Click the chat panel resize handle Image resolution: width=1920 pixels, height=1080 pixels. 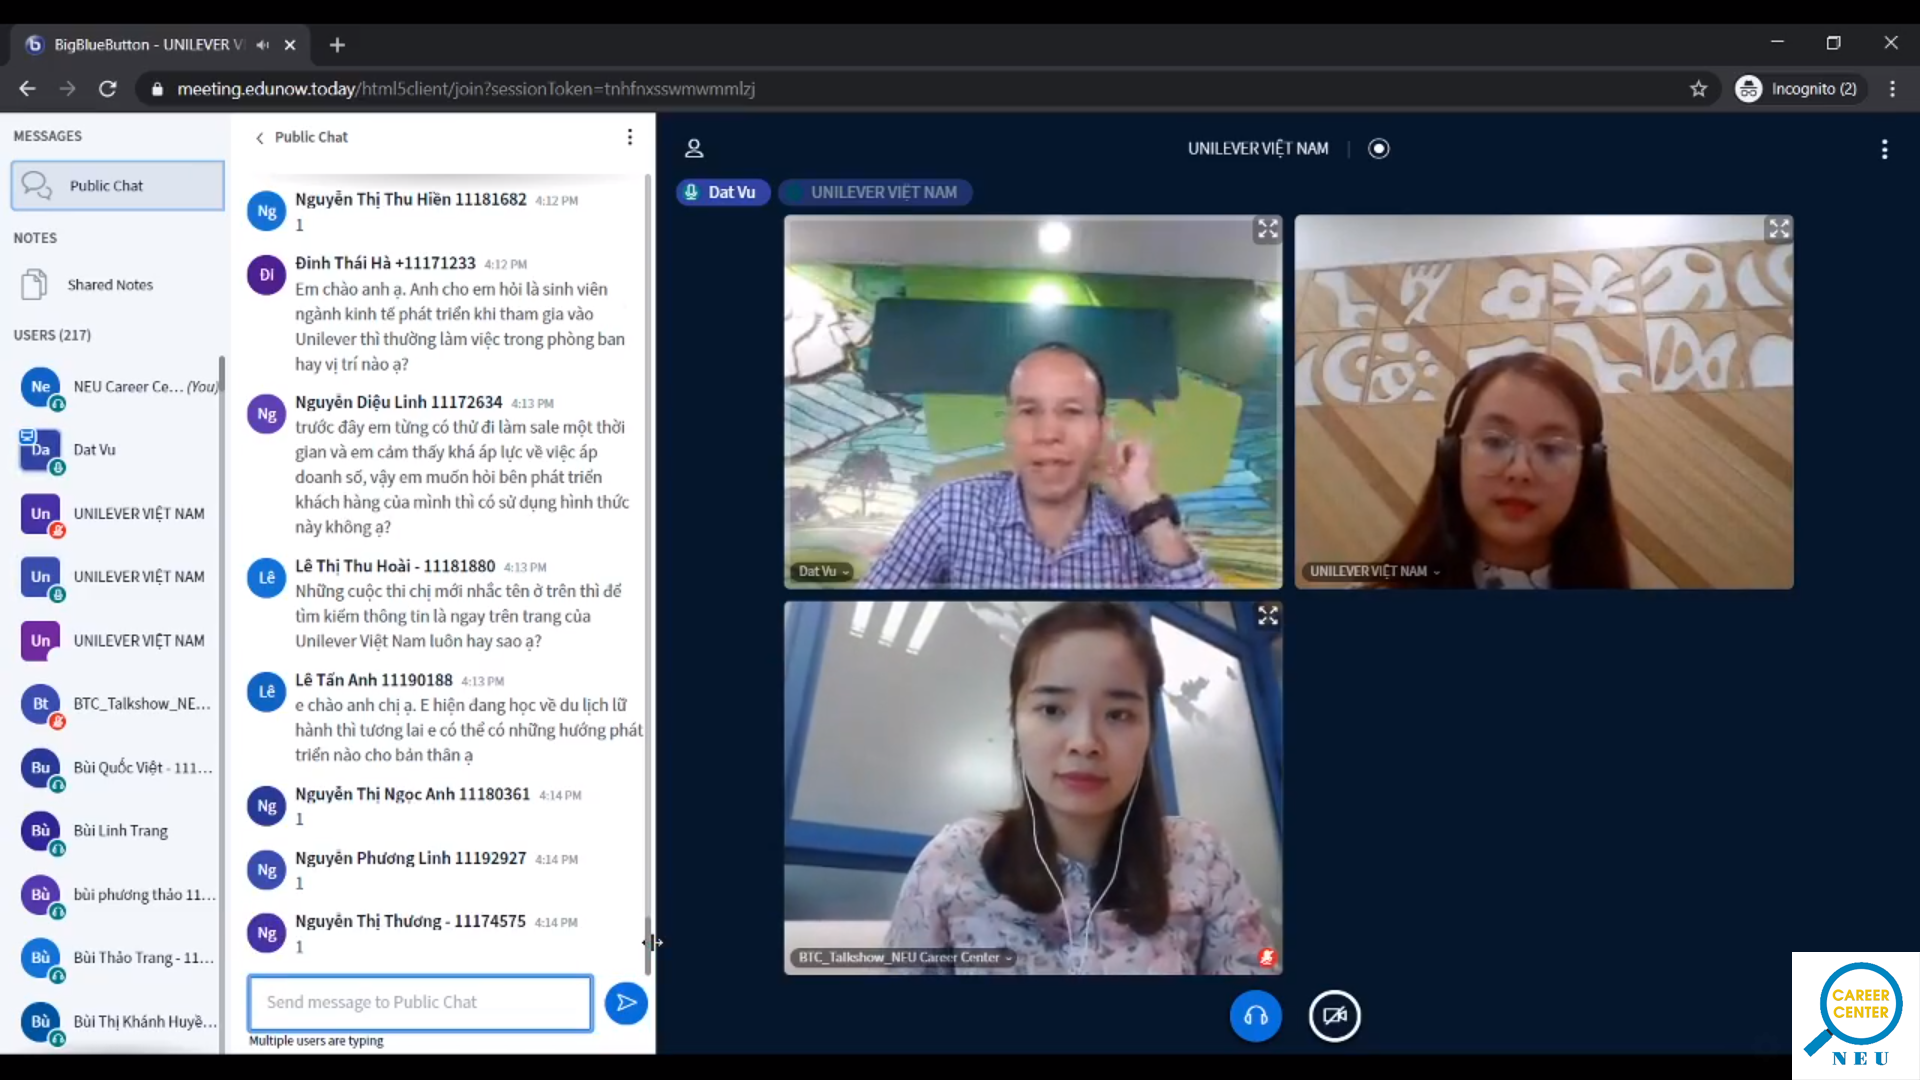pyautogui.click(x=653, y=942)
